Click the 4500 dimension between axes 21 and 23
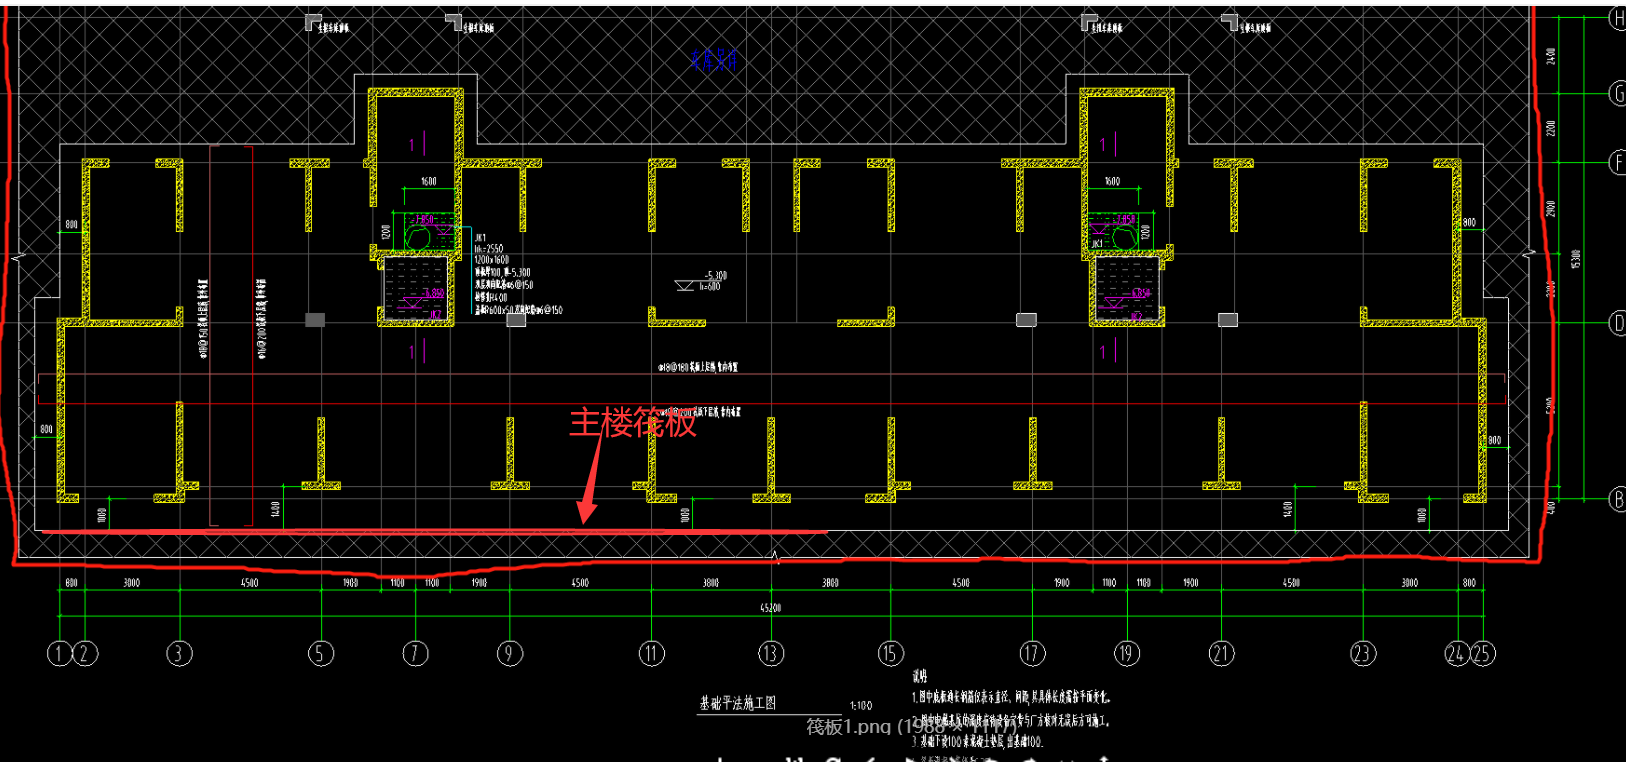Screen dimensions: 1626x762 (x=1292, y=583)
